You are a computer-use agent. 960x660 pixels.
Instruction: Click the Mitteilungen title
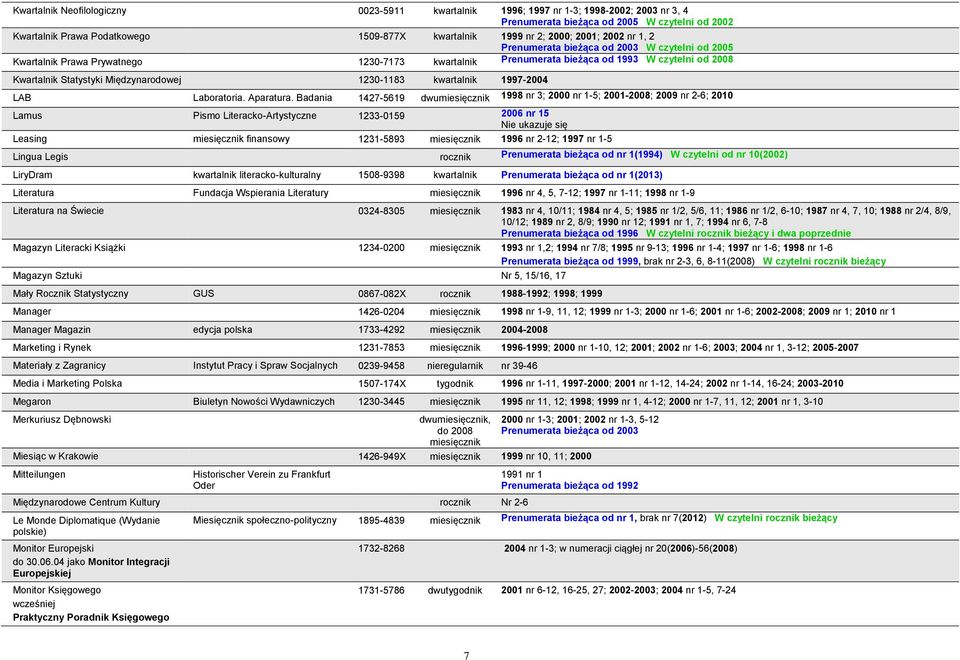pyautogui.click(x=39, y=474)
